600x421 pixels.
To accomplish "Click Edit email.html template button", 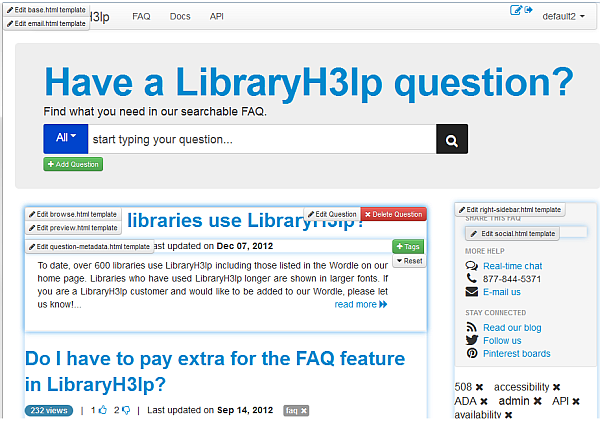I will [46, 24].
